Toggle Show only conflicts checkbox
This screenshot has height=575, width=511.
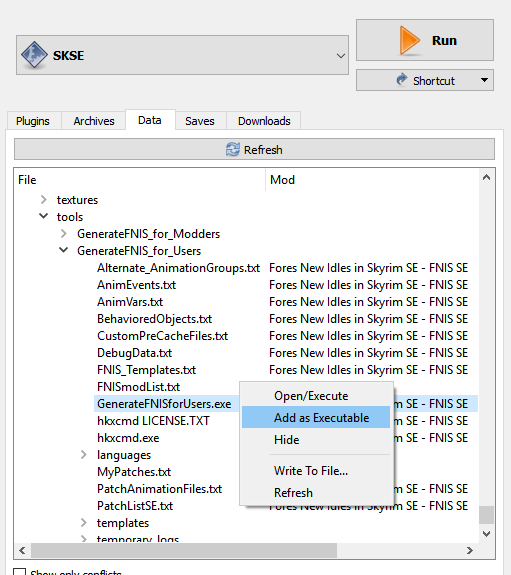point(19,572)
